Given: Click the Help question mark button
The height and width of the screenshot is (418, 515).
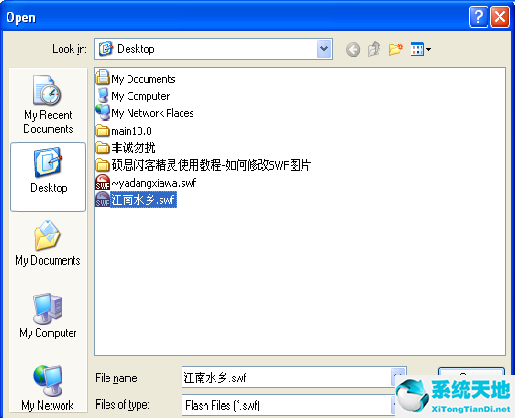Looking at the screenshot, I should (x=478, y=17).
